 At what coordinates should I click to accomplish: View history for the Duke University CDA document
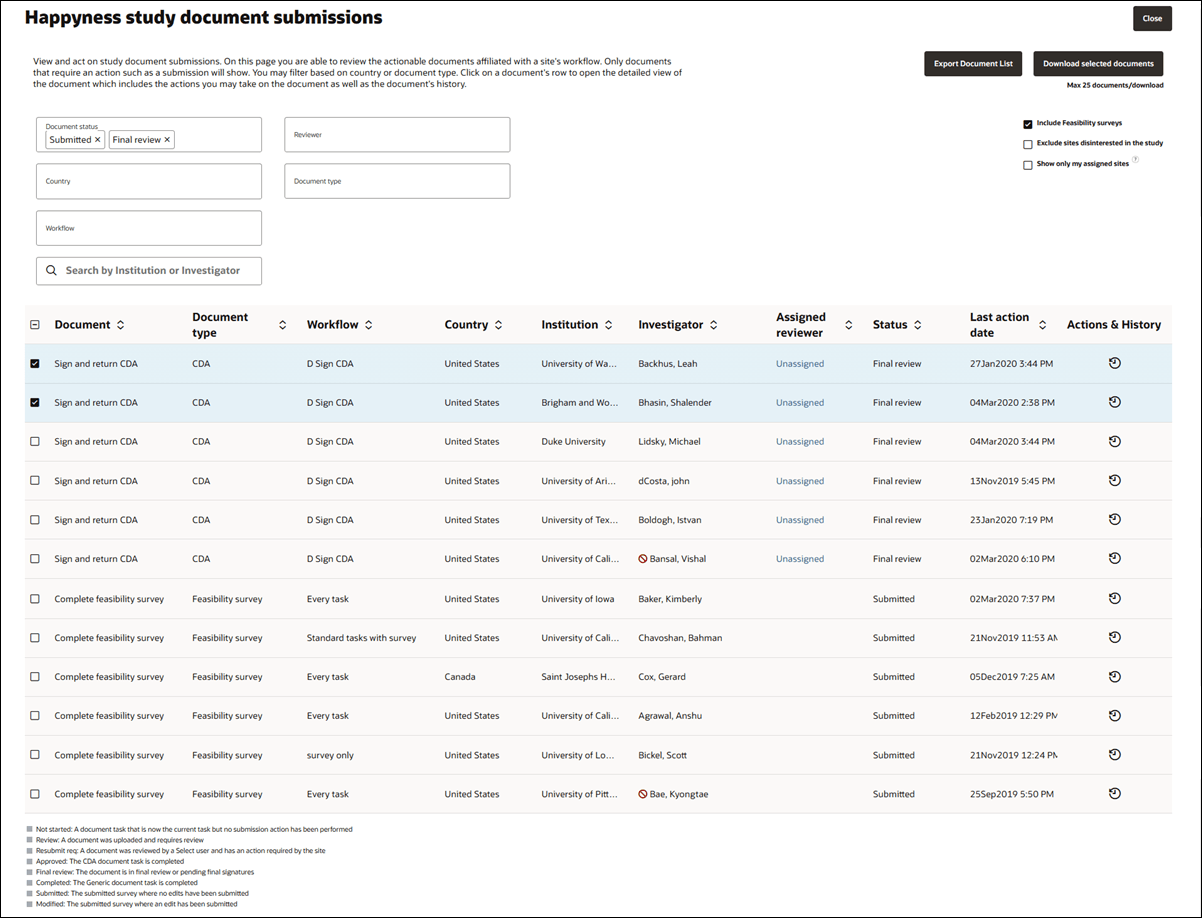tap(1115, 441)
